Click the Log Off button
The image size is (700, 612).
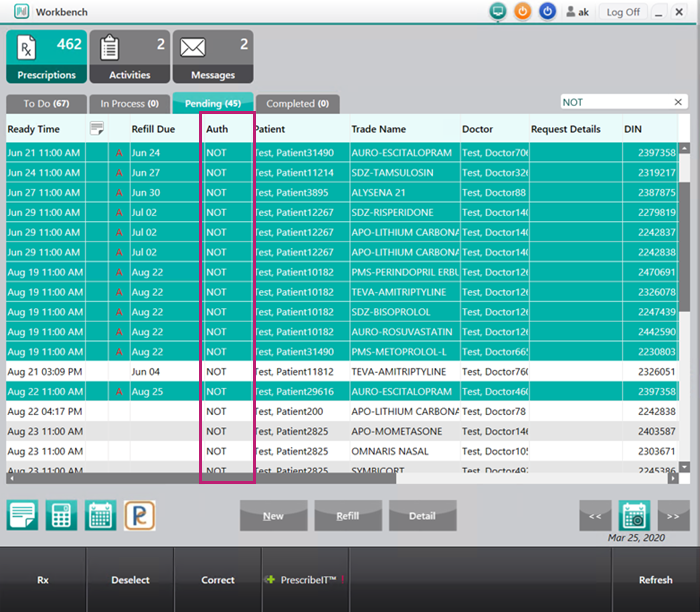(623, 12)
